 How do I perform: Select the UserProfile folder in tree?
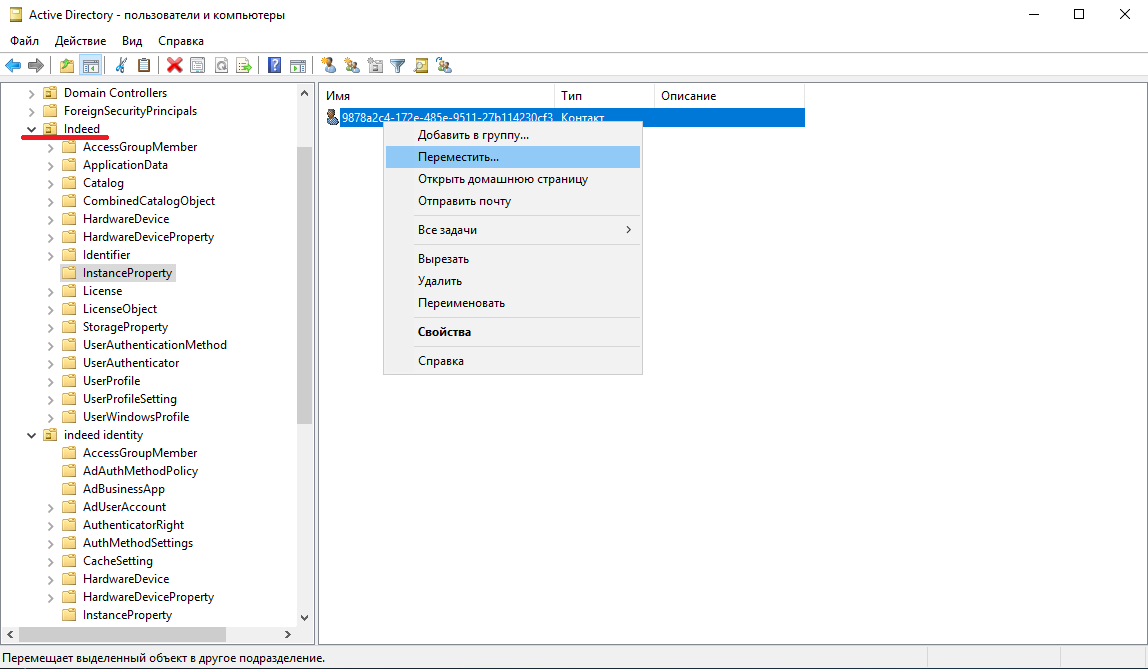pos(111,381)
